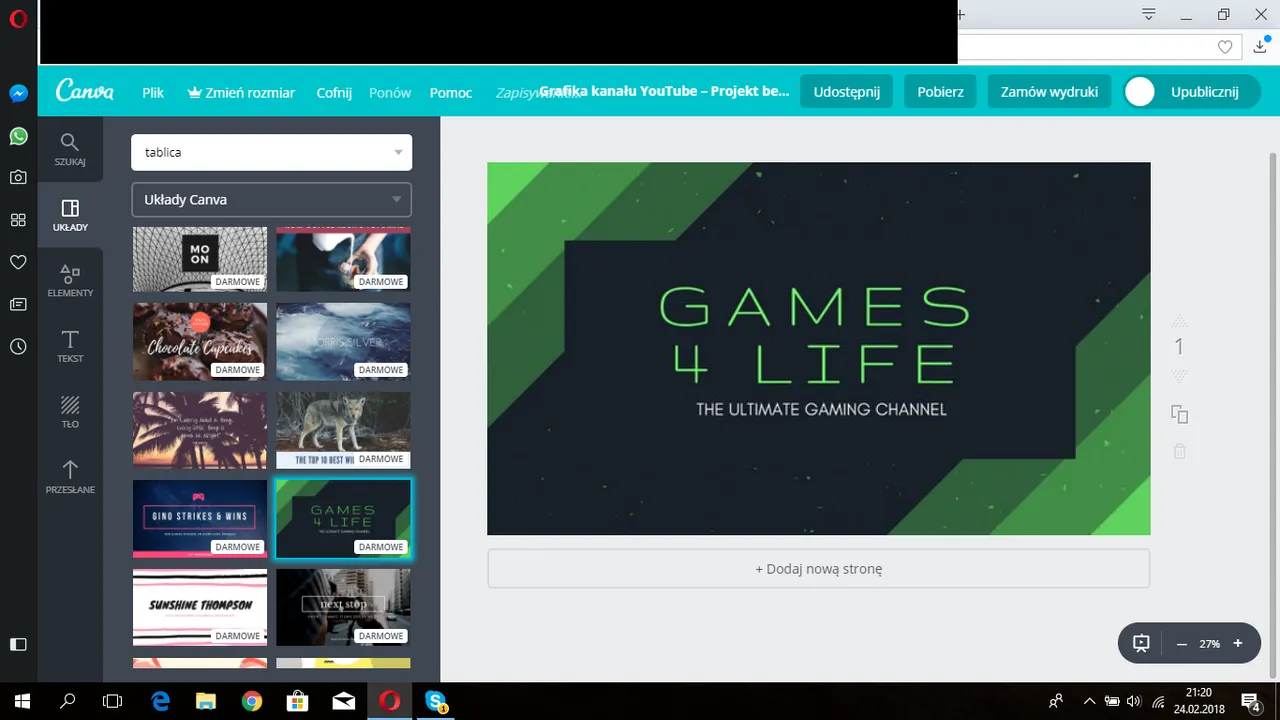Open the Tekst tool panel
This screenshot has height=720, width=1280.
point(70,346)
